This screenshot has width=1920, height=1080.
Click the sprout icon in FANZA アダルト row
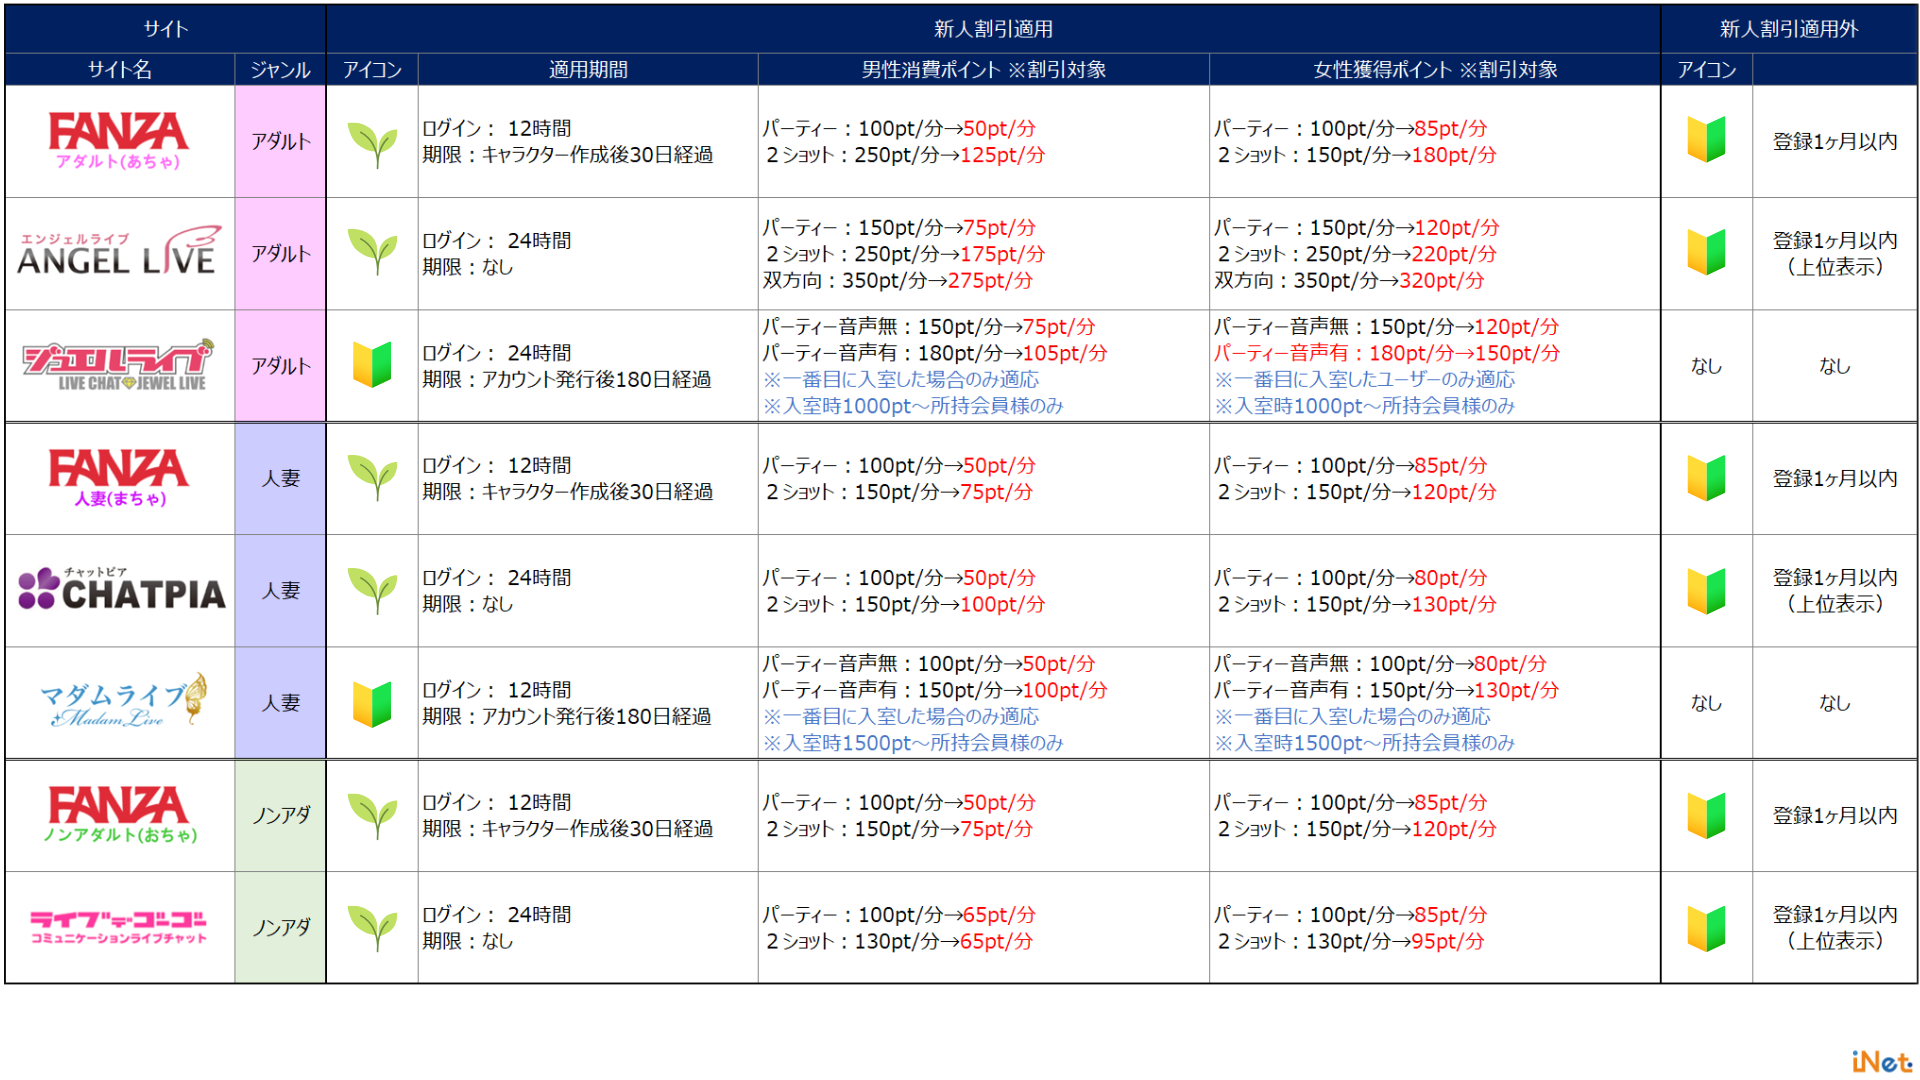point(372,143)
